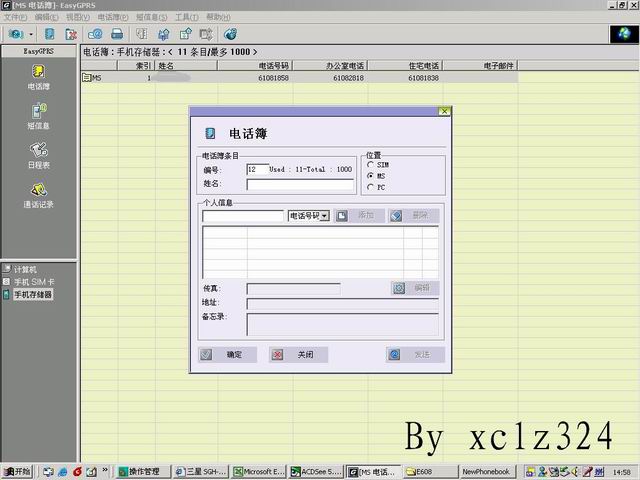
Task: Click the 编号 field showing 12
Action: (257, 169)
